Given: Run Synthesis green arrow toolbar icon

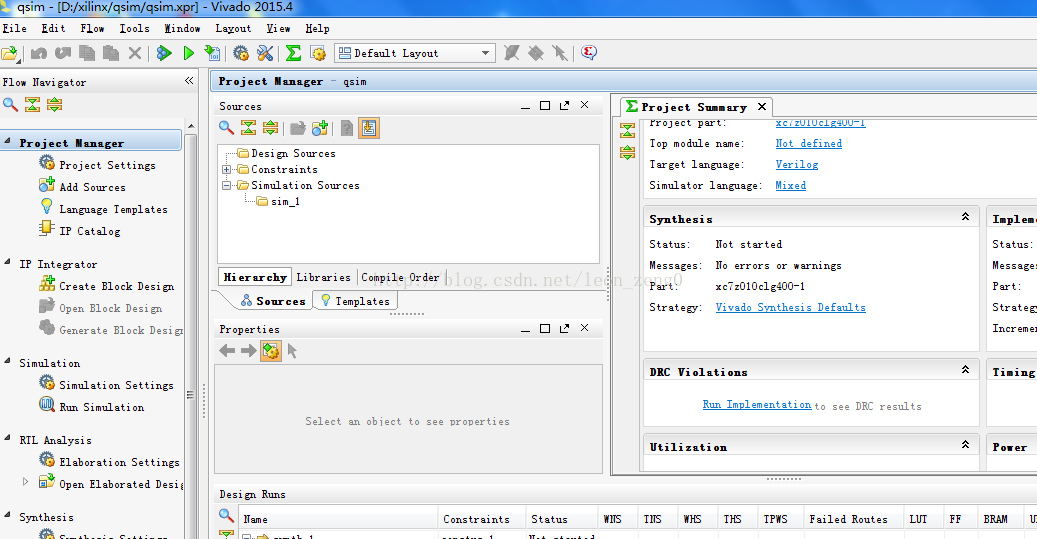Looking at the screenshot, I should coord(164,53).
